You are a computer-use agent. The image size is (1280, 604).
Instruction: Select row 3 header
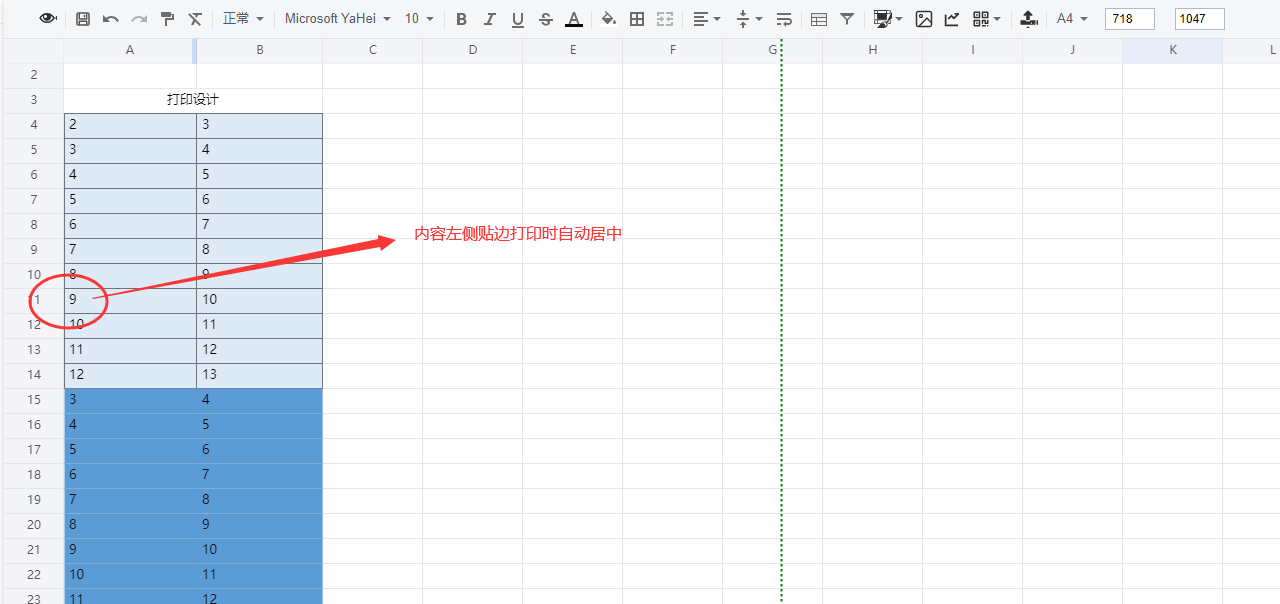click(33, 100)
